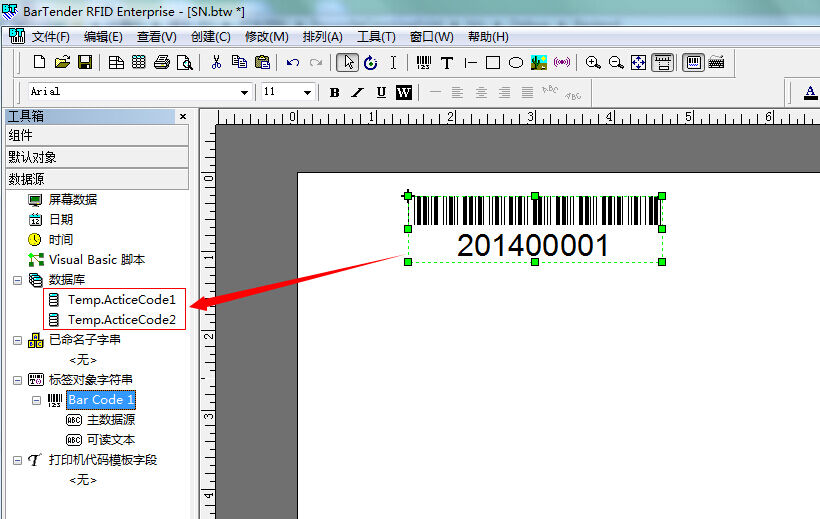The image size is (820, 519).
Task: Add an RFID encoder object
Action: tap(562, 62)
